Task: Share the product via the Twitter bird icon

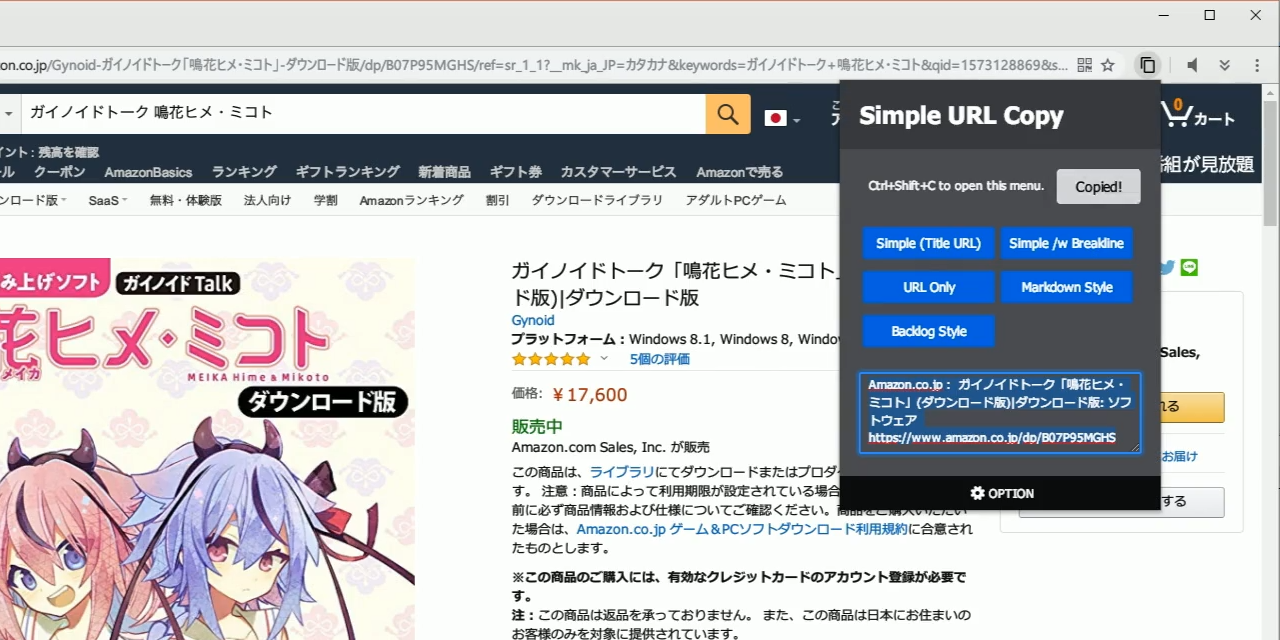Action: (x=1167, y=267)
